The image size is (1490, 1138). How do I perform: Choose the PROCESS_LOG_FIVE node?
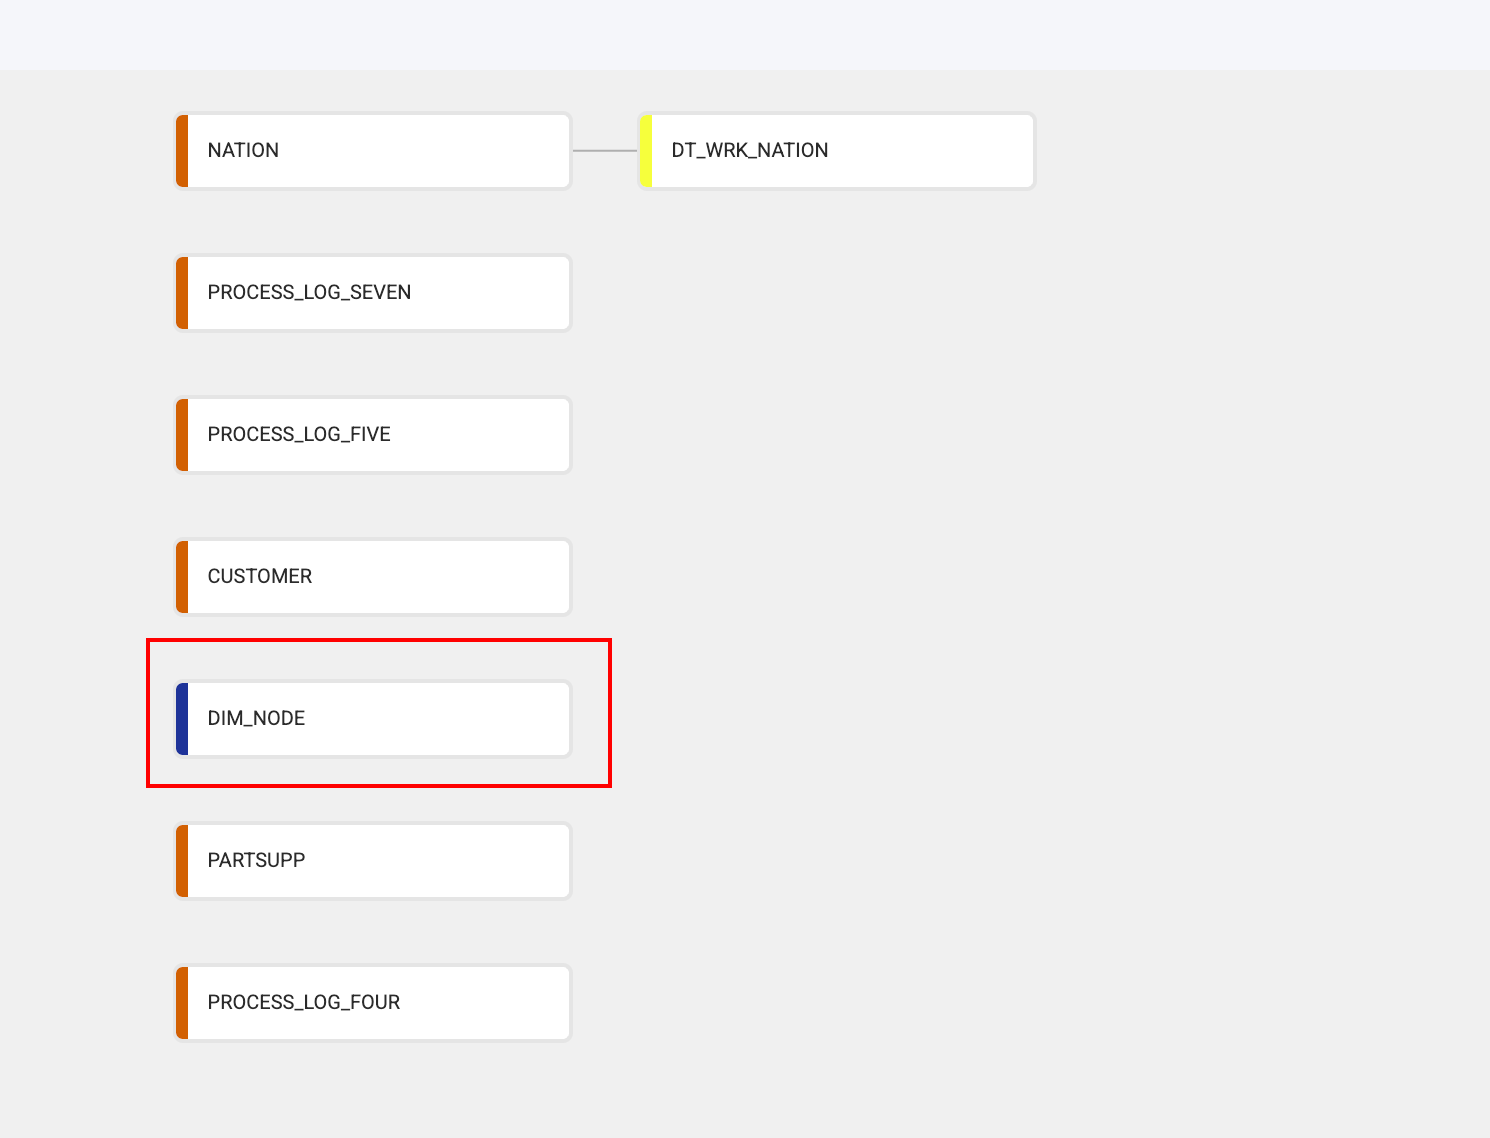[x=373, y=435]
